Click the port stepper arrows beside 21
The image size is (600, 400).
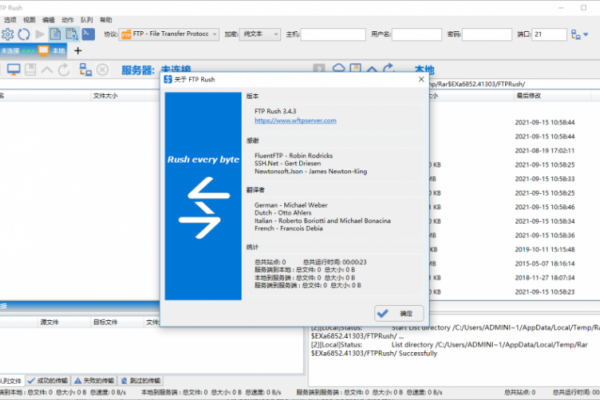pyautogui.click(x=565, y=34)
